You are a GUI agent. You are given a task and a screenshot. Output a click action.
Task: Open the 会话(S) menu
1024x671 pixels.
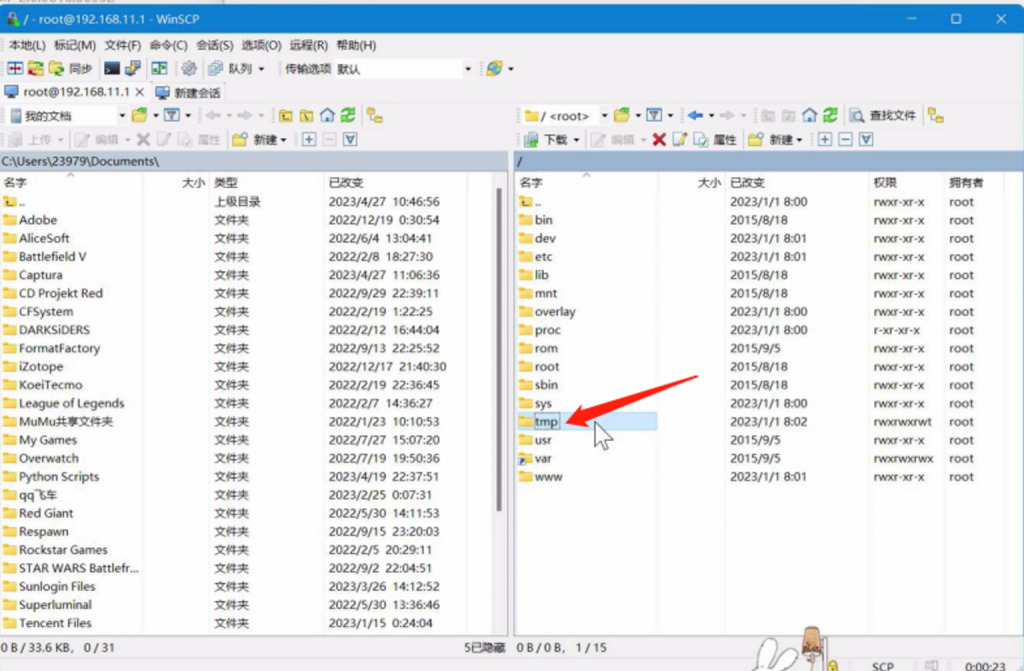click(214, 45)
